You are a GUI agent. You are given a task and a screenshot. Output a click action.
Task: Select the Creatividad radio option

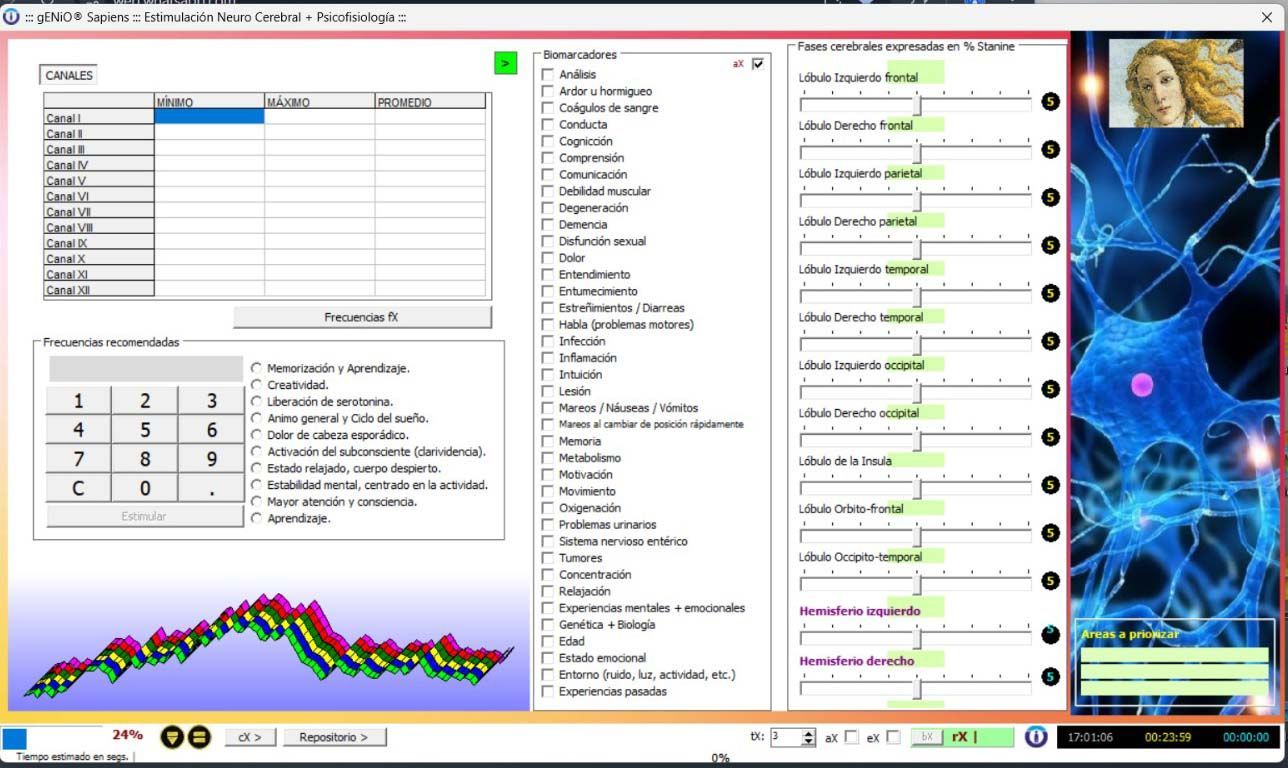(257, 385)
